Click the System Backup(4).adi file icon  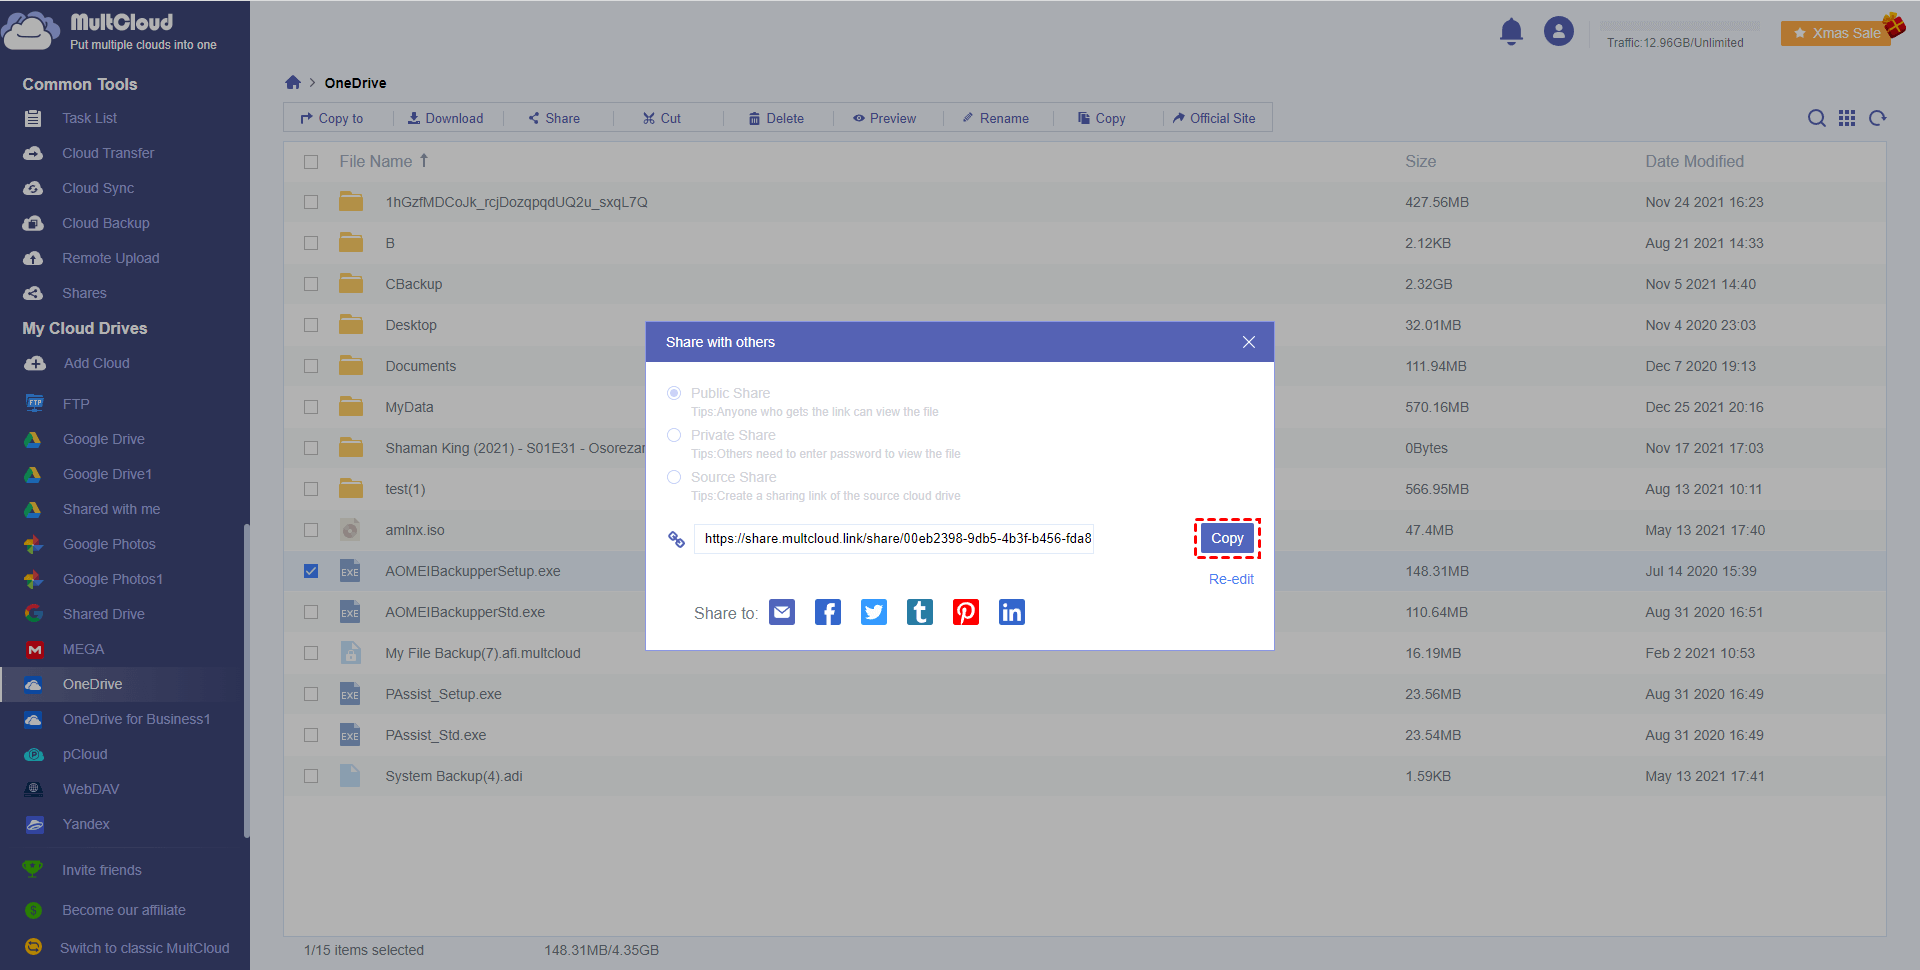[x=350, y=776]
